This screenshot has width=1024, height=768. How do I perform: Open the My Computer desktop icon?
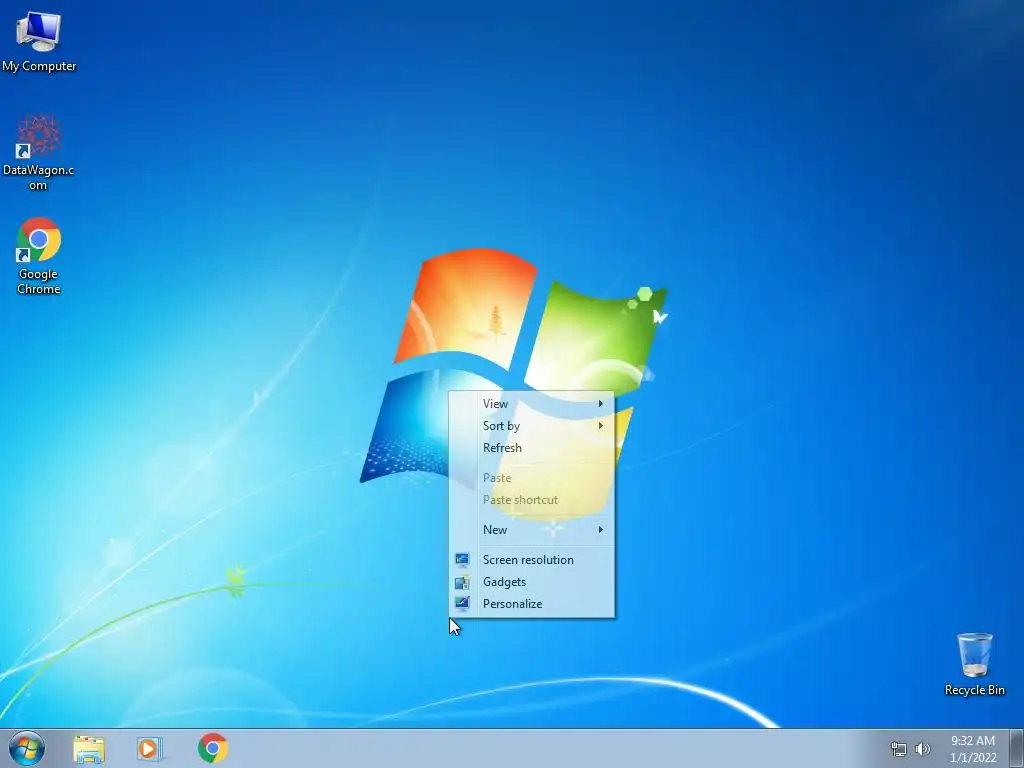pos(39,41)
